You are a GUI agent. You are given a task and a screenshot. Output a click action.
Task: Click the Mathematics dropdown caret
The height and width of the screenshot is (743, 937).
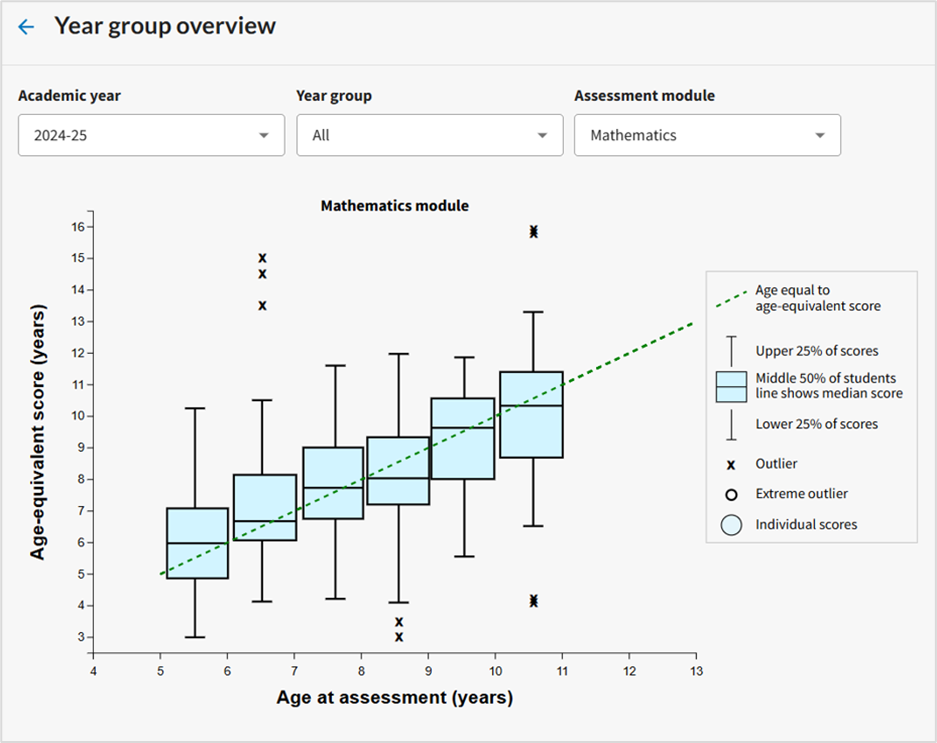pos(820,135)
